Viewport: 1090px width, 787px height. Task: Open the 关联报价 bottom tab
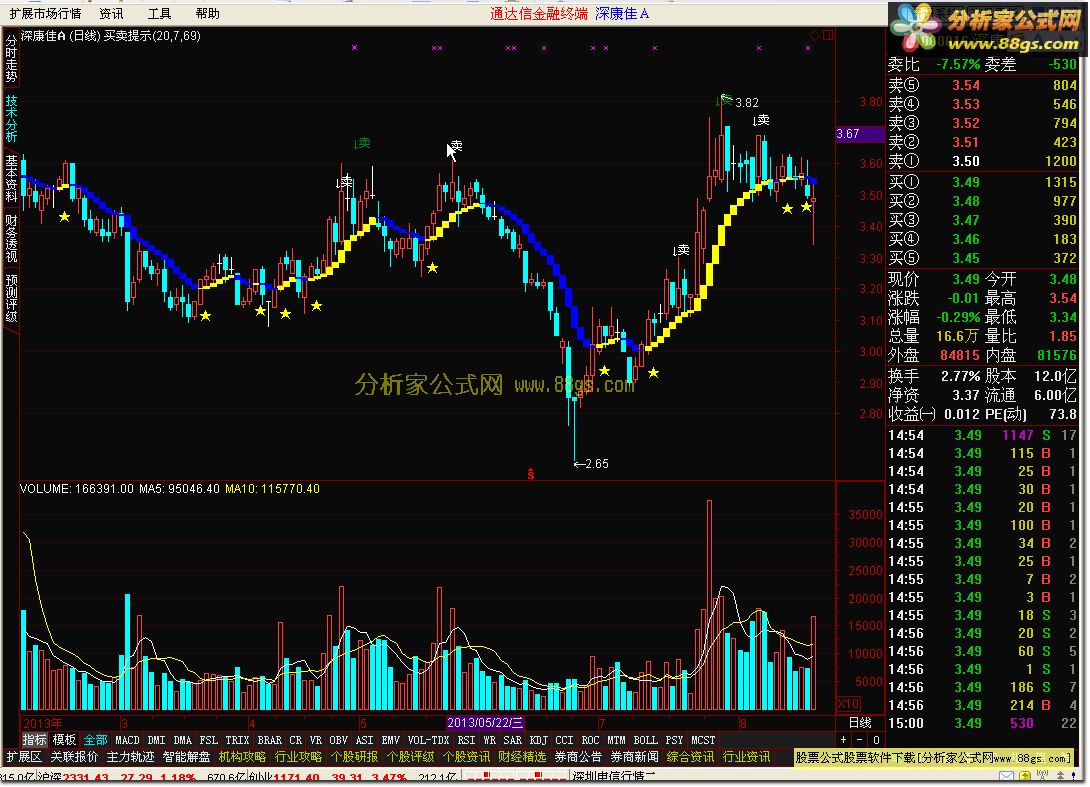coord(74,757)
